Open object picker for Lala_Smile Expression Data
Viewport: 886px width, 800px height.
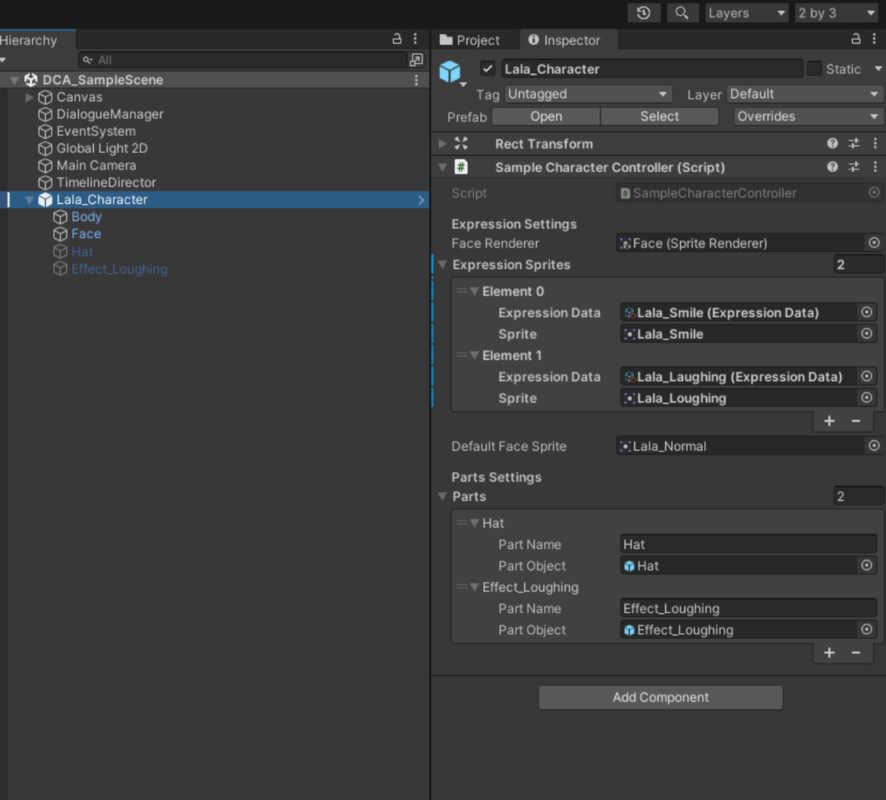click(867, 312)
